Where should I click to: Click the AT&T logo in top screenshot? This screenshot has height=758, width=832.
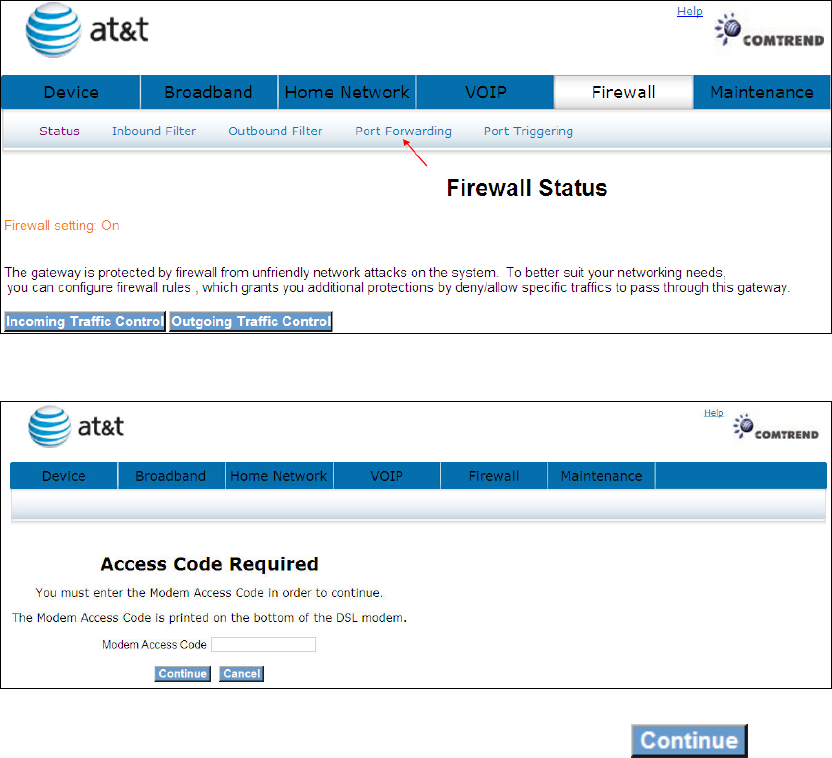click(x=87, y=30)
